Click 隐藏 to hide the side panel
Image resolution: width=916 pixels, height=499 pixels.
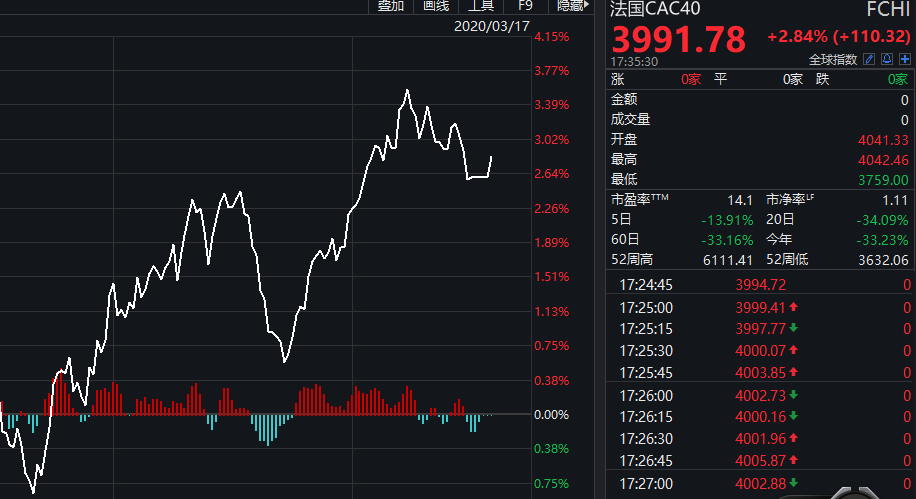(572, 6)
